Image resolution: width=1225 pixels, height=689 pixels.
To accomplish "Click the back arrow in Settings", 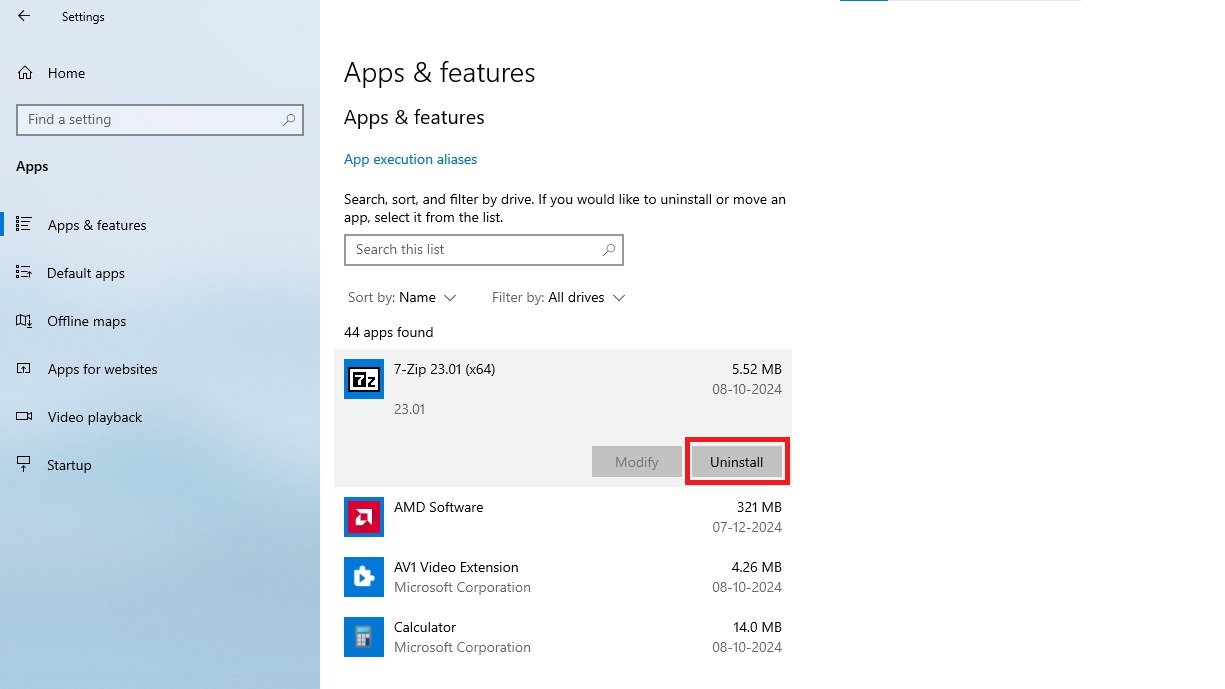I will click(24, 16).
